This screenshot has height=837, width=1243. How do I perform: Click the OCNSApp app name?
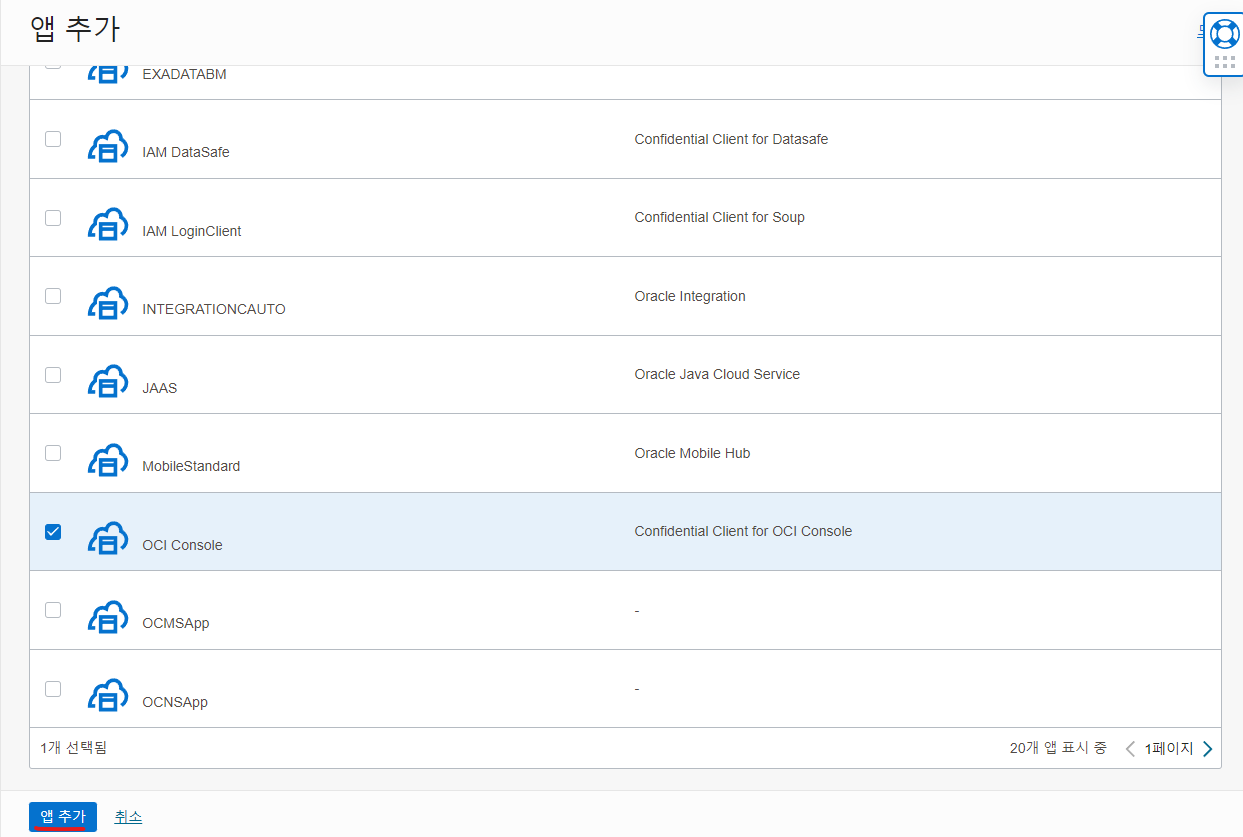point(175,702)
